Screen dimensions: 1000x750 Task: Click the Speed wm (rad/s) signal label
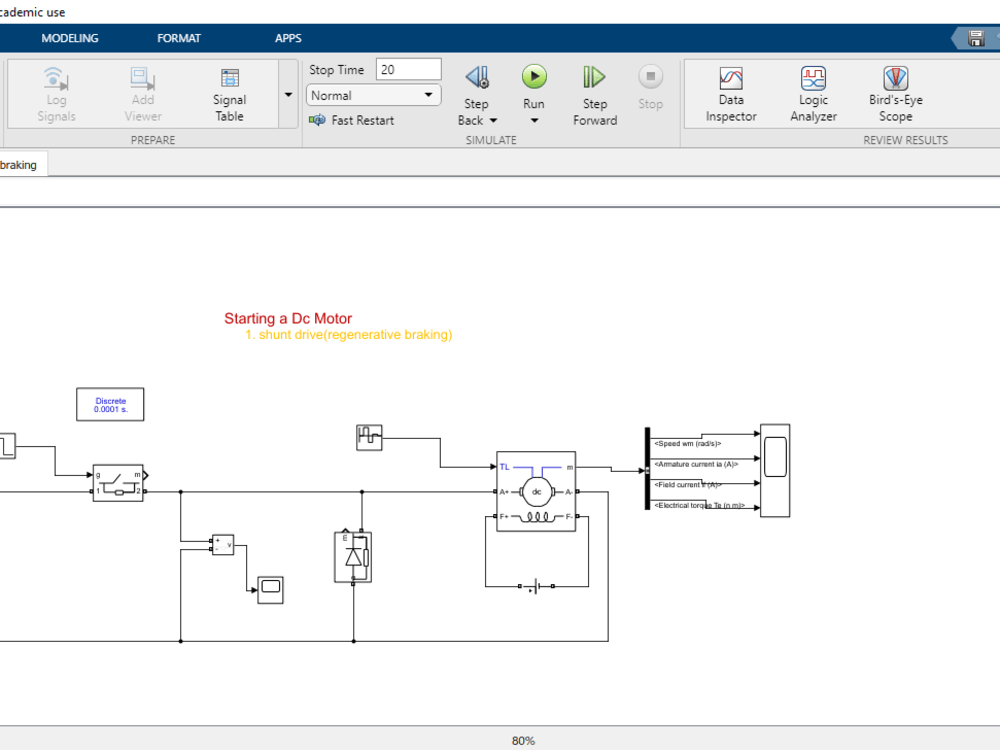click(688, 443)
